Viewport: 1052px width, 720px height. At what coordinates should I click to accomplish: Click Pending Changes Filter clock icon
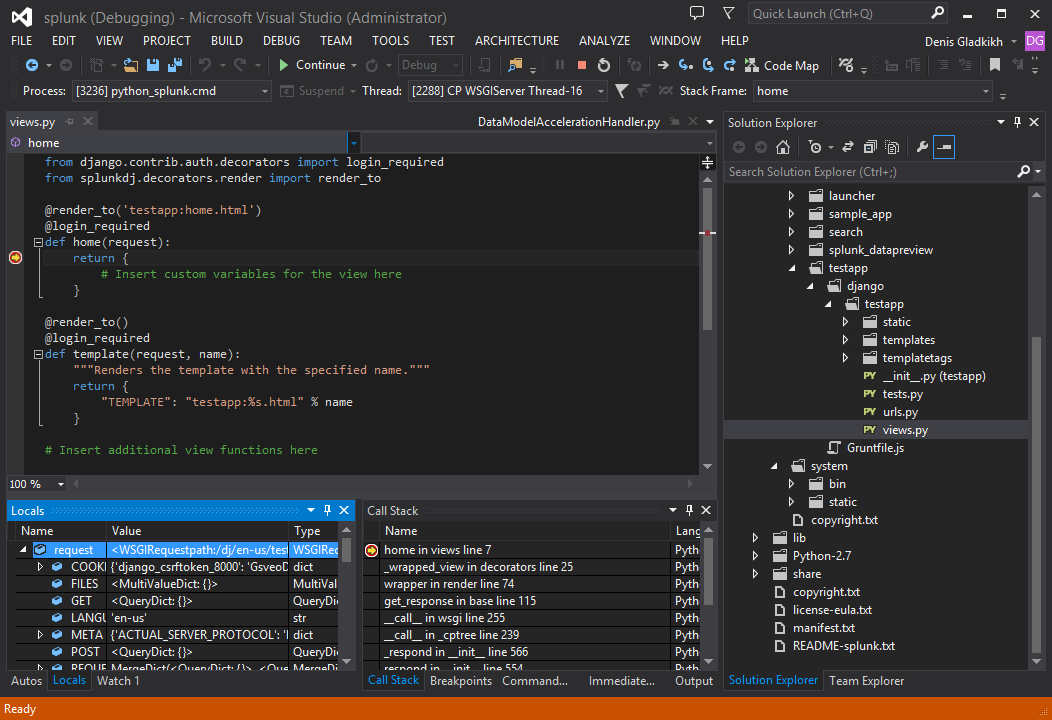[x=815, y=147]
